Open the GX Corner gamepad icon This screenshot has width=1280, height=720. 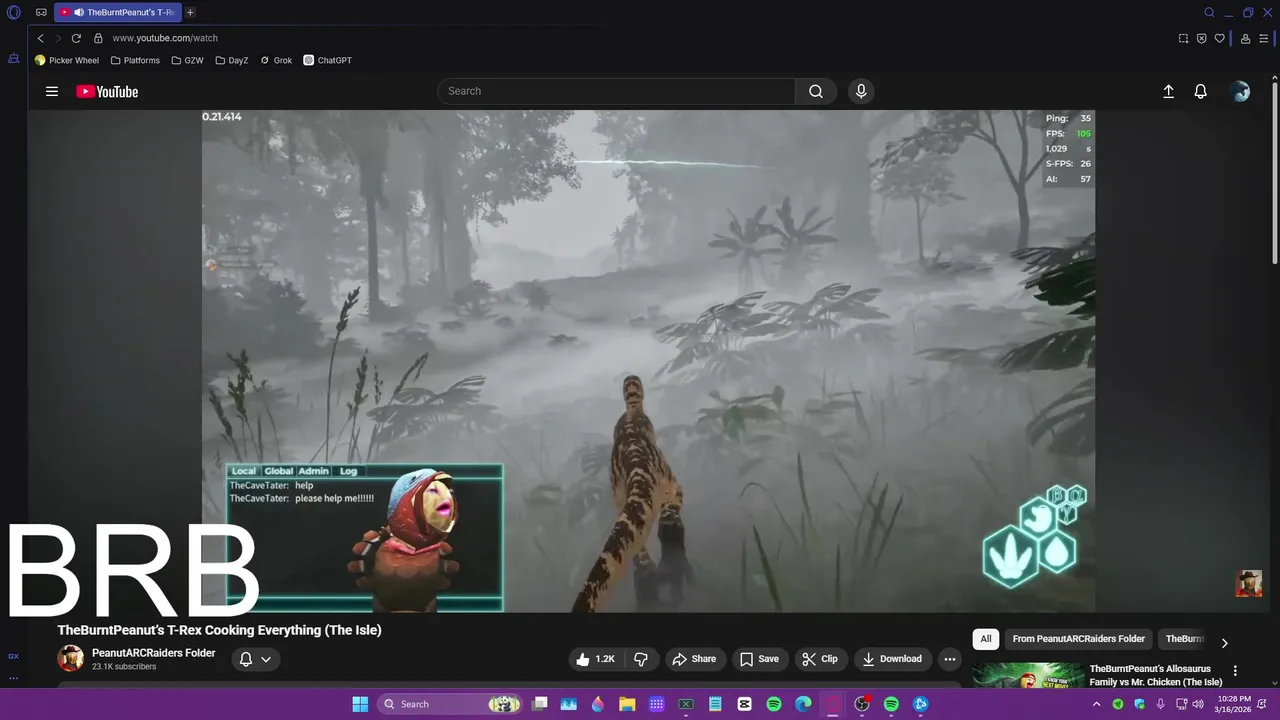click(x=41, y=13)
